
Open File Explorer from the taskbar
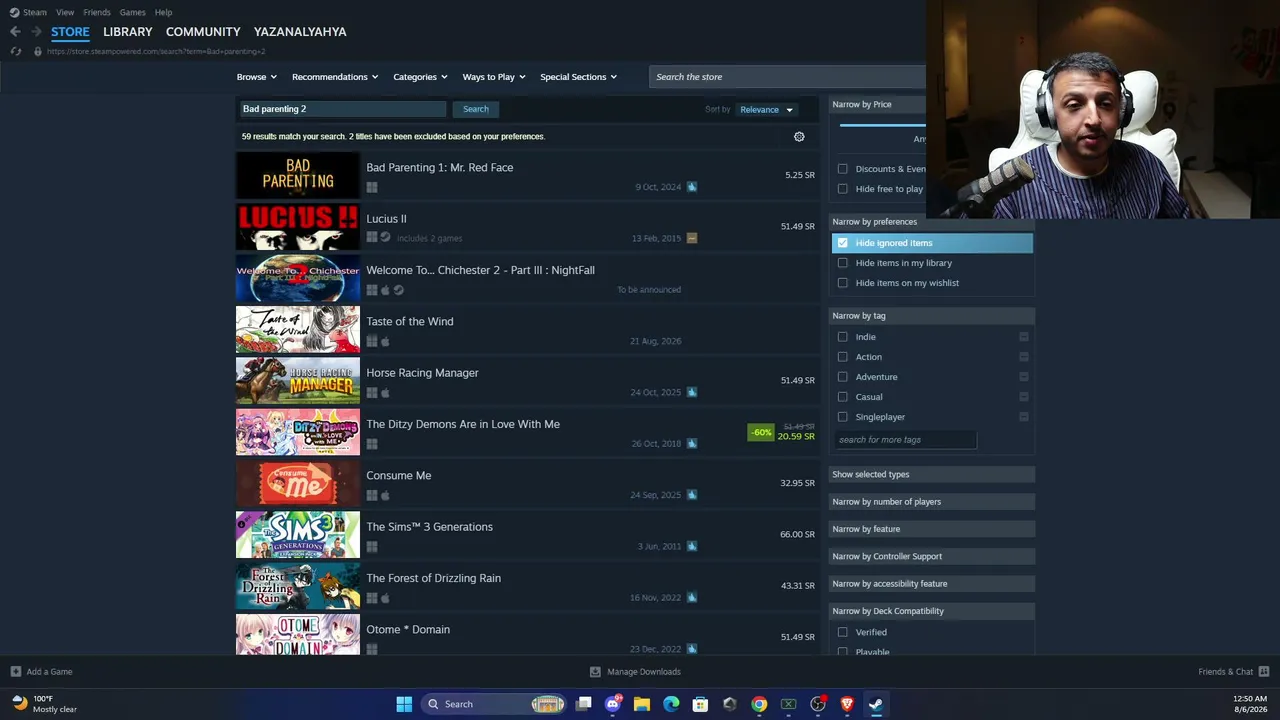tap(642, 704)
